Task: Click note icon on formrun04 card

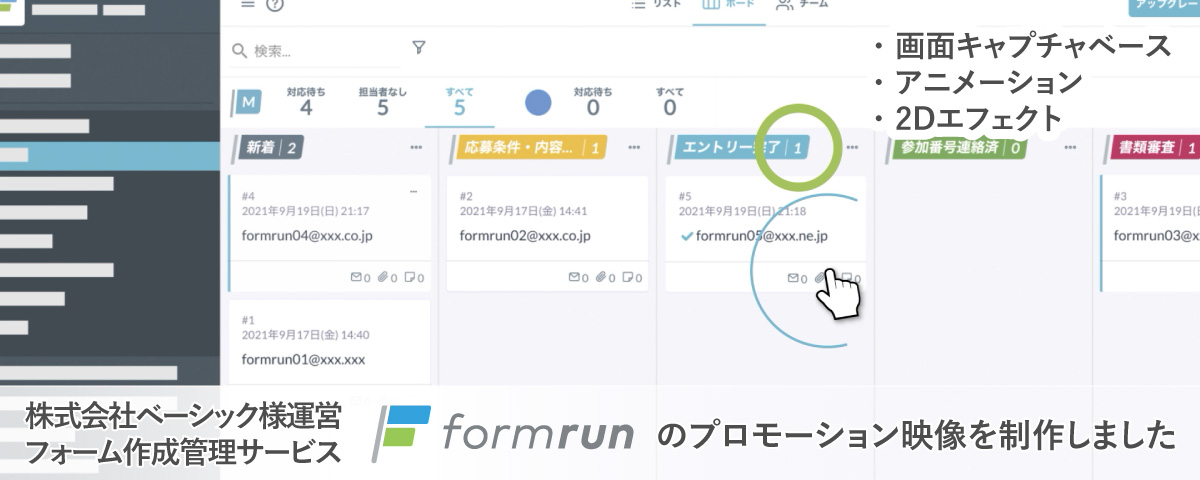Action: click(x=409, y=277)
